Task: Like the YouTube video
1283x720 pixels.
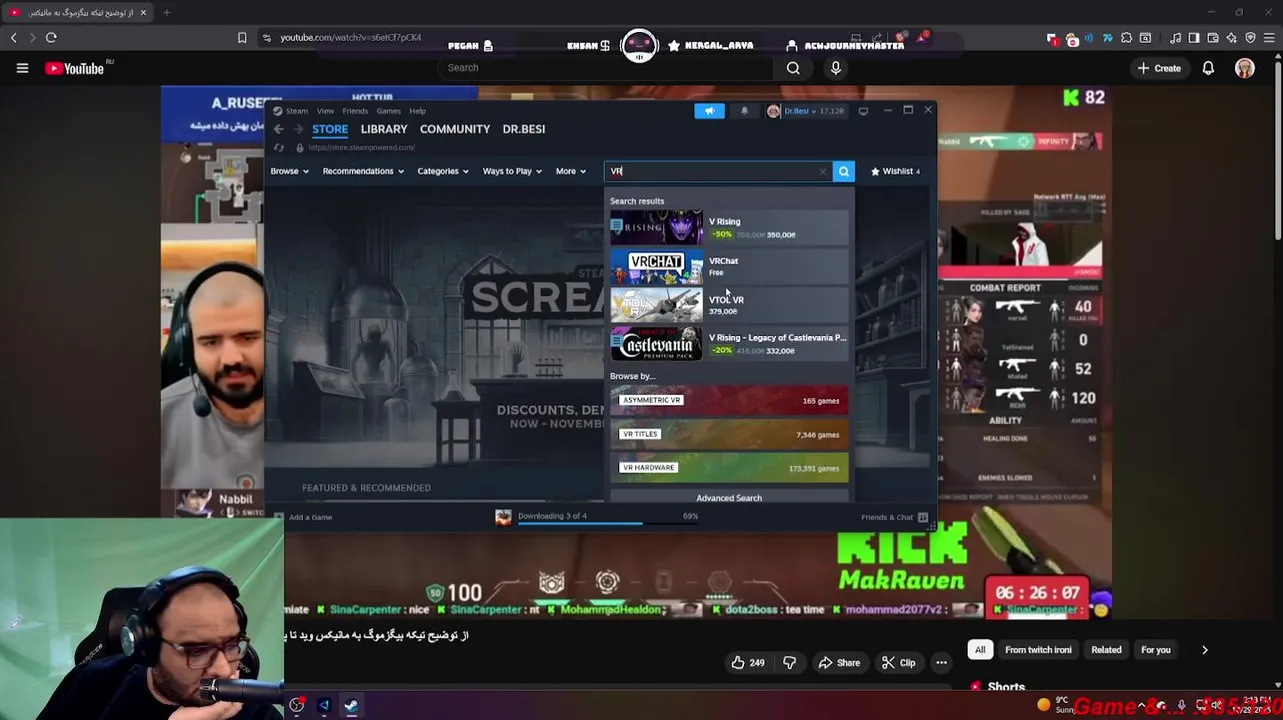Action: pyautogui.click(x=747, y=662)
